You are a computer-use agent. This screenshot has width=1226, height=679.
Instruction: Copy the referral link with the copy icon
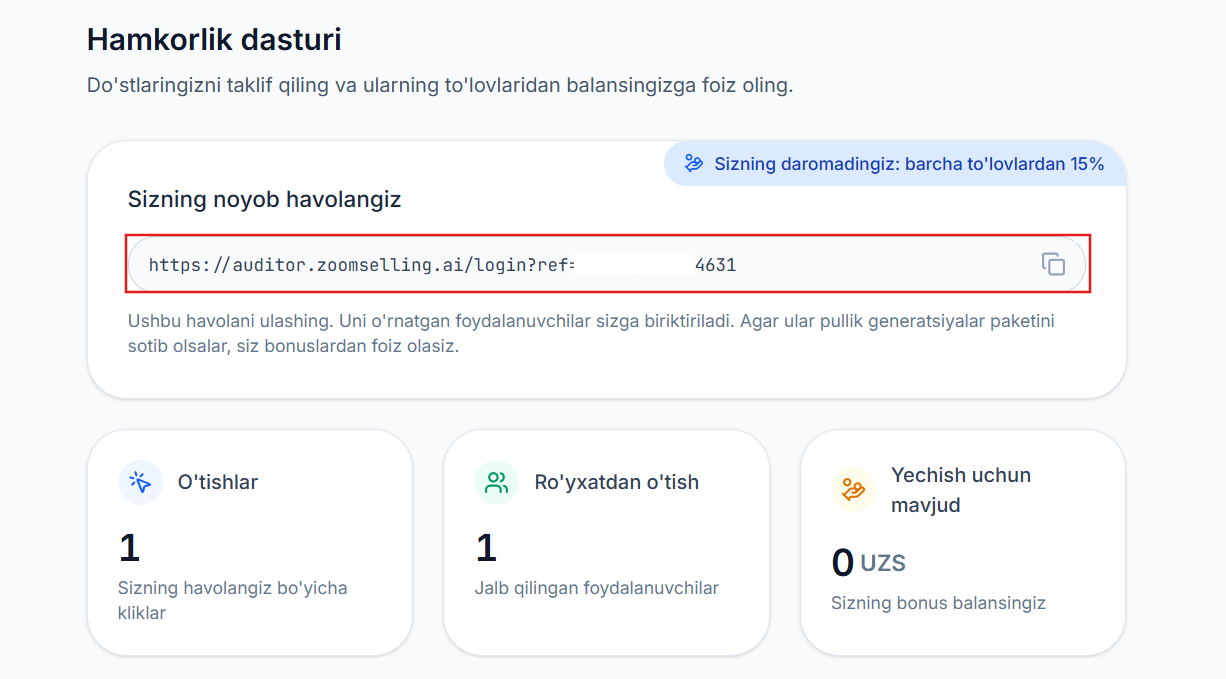pos(1053,264)
